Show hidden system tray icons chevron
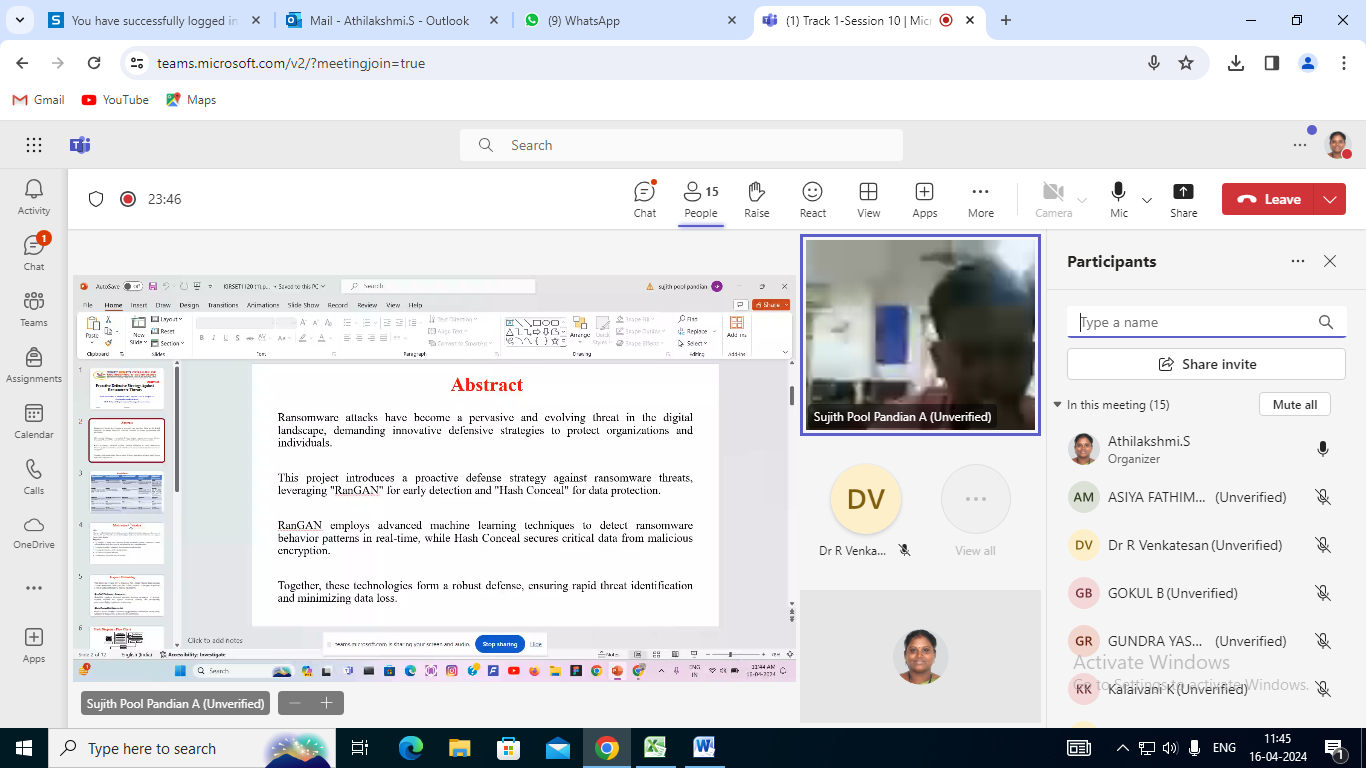 pyautogui.click(x=1122, y=748)
